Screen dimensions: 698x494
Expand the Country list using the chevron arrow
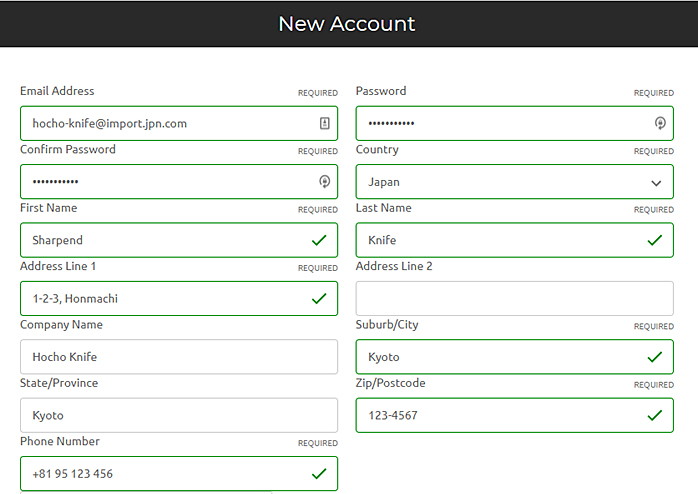click(x=656, y=183)
